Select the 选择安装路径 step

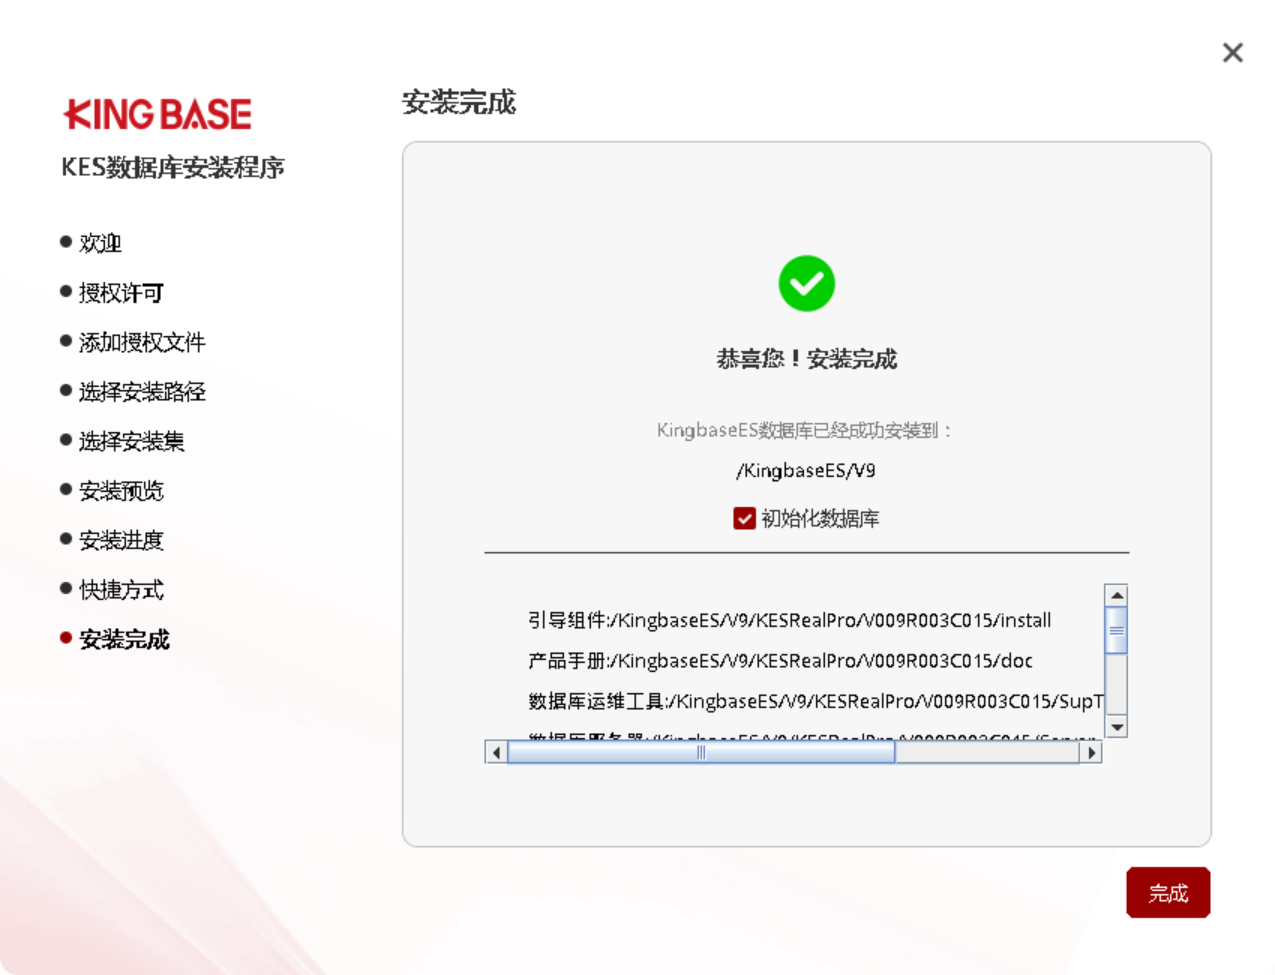click(x=142, y=392)
